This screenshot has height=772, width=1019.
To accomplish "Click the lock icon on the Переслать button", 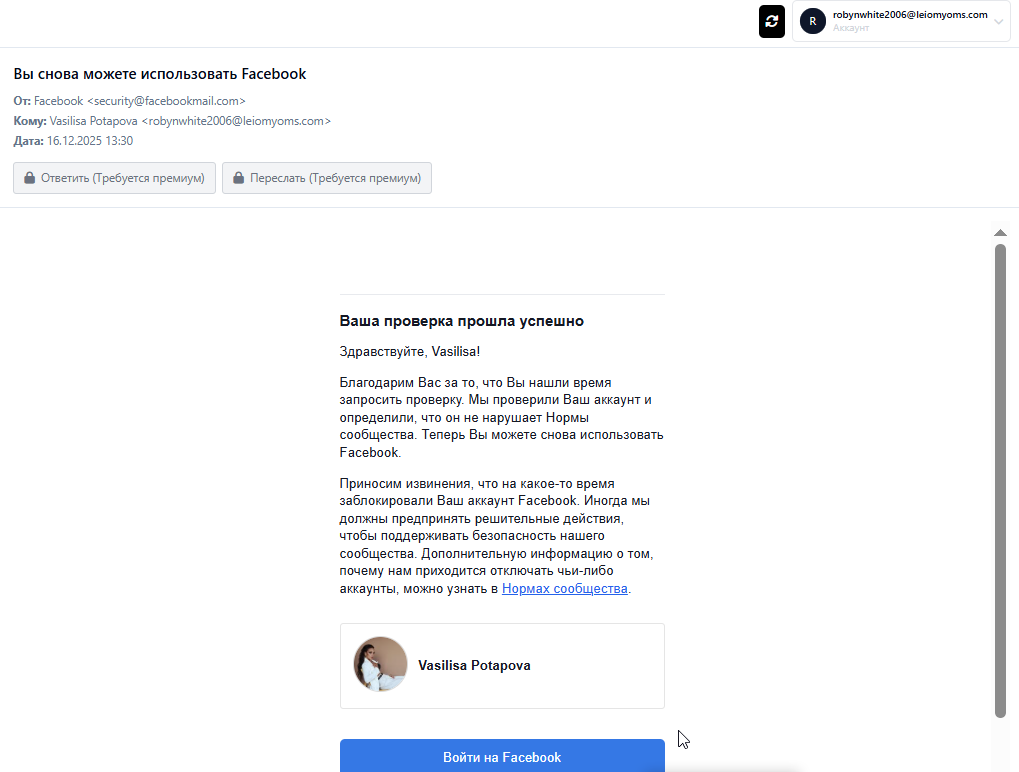I will pos(239,178).
